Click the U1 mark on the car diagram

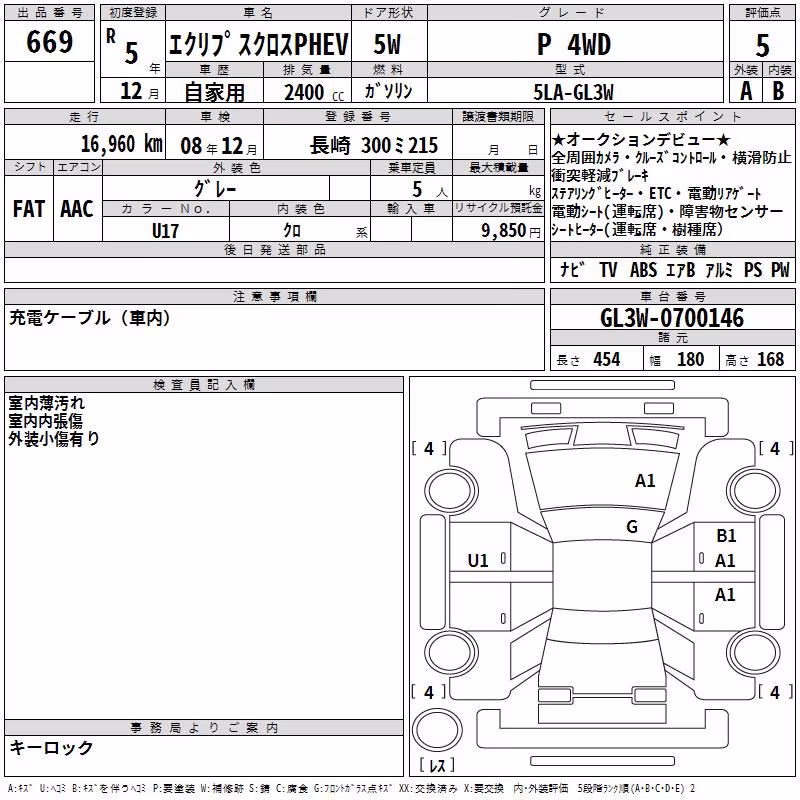(478, 561)
